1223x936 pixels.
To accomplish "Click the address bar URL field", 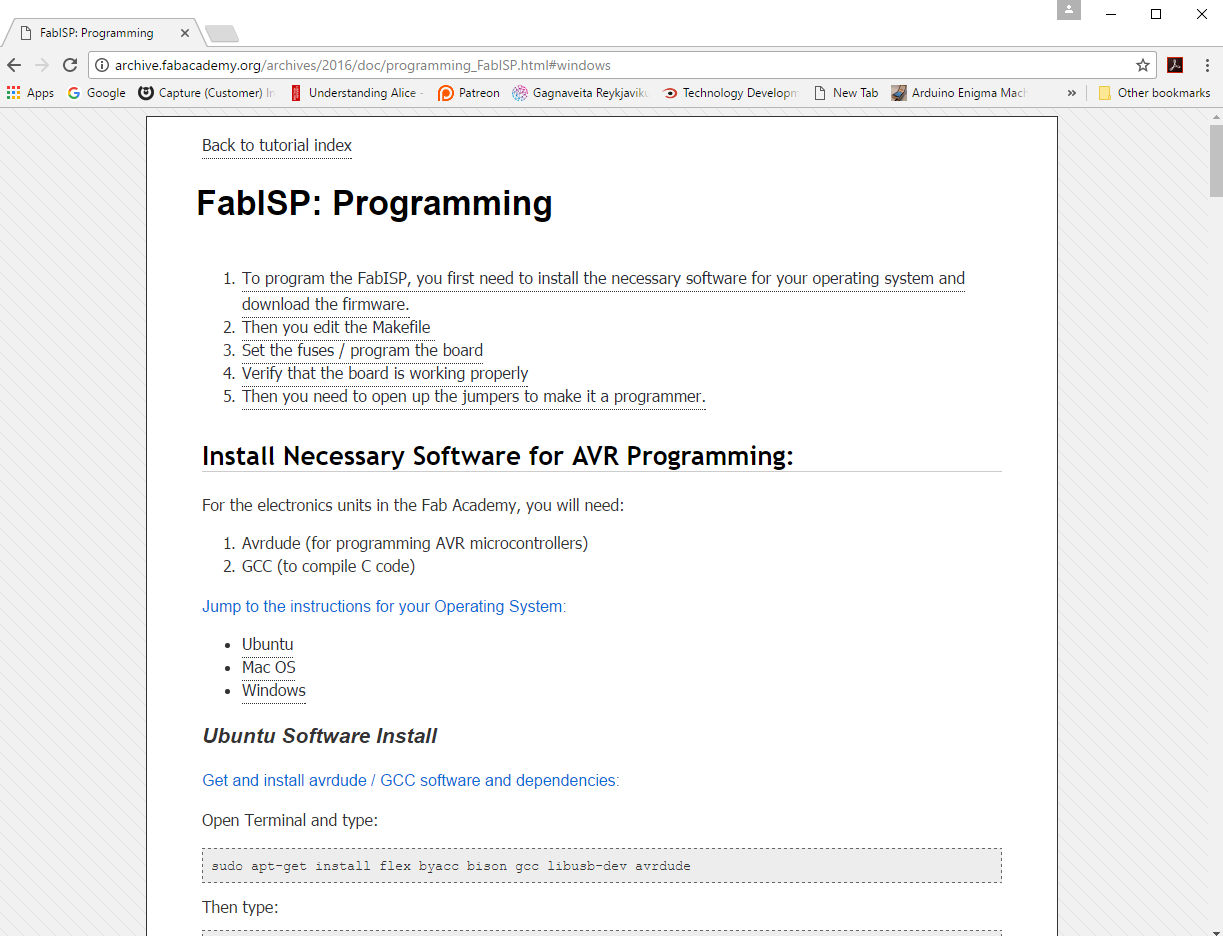I will [620, 65].
